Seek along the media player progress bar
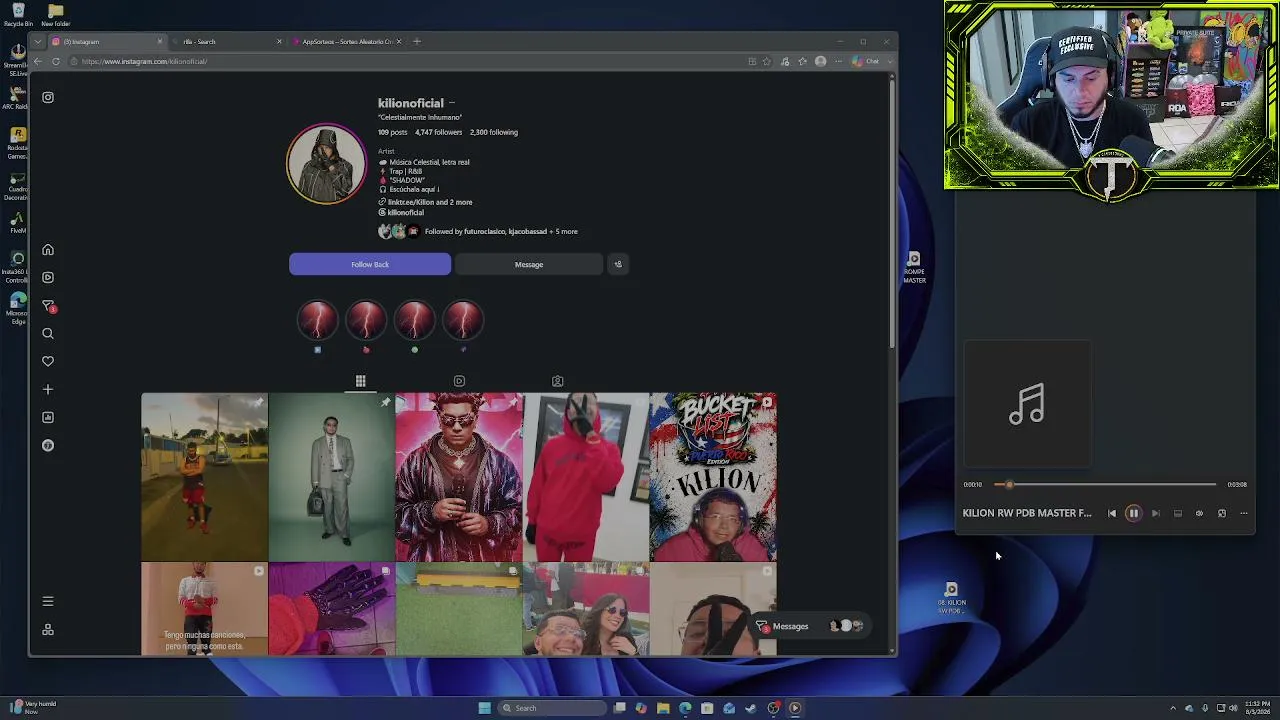Image resolution: width=1280 pixels, height=720 pixels. pos(1105,484)
